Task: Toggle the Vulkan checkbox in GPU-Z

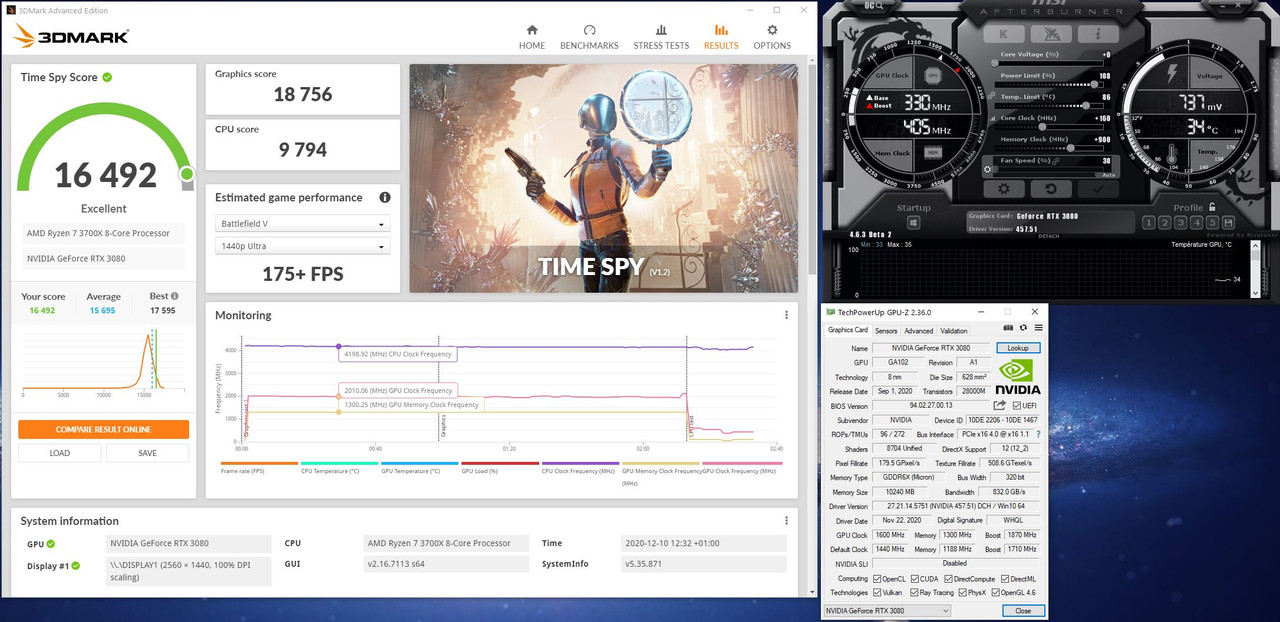Action: point(877,593)
